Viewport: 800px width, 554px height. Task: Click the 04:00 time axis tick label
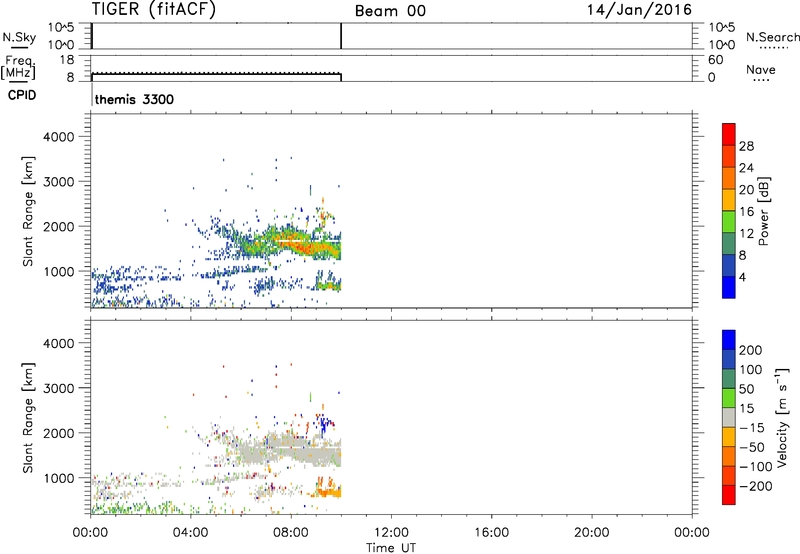(190, 533)
